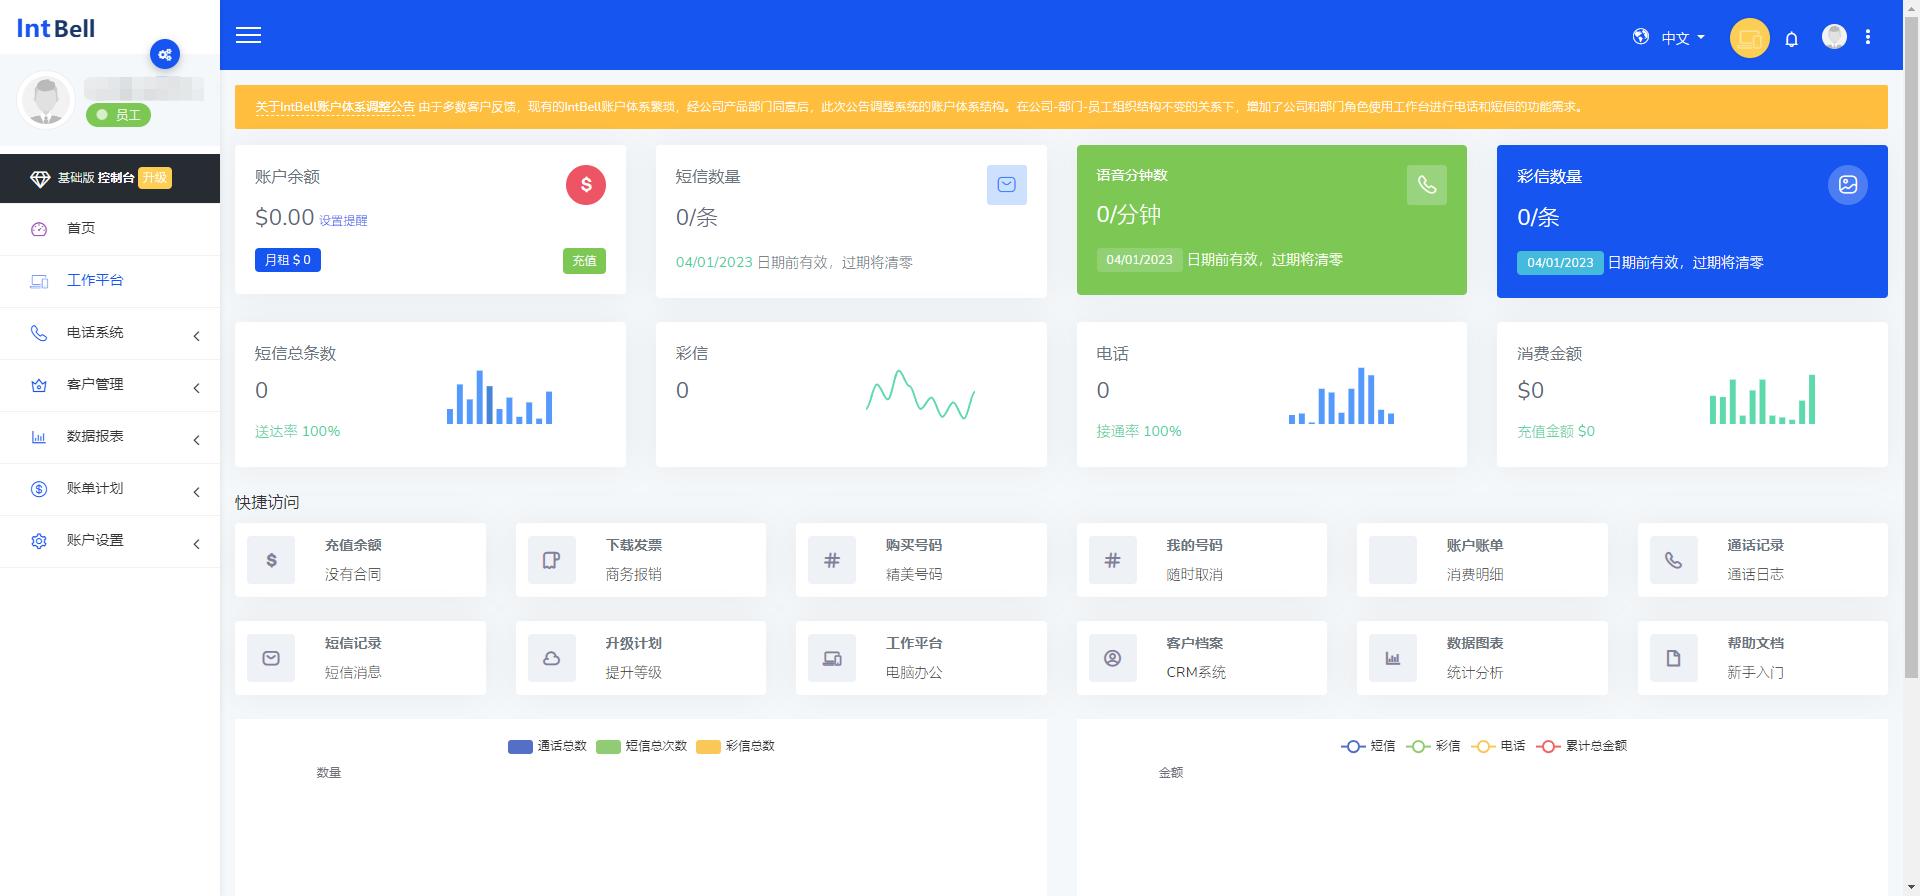The image size is (1920, 896).
Task: Click the SMS envelope icon on 短信数量 card
Action: point(1006,185)
